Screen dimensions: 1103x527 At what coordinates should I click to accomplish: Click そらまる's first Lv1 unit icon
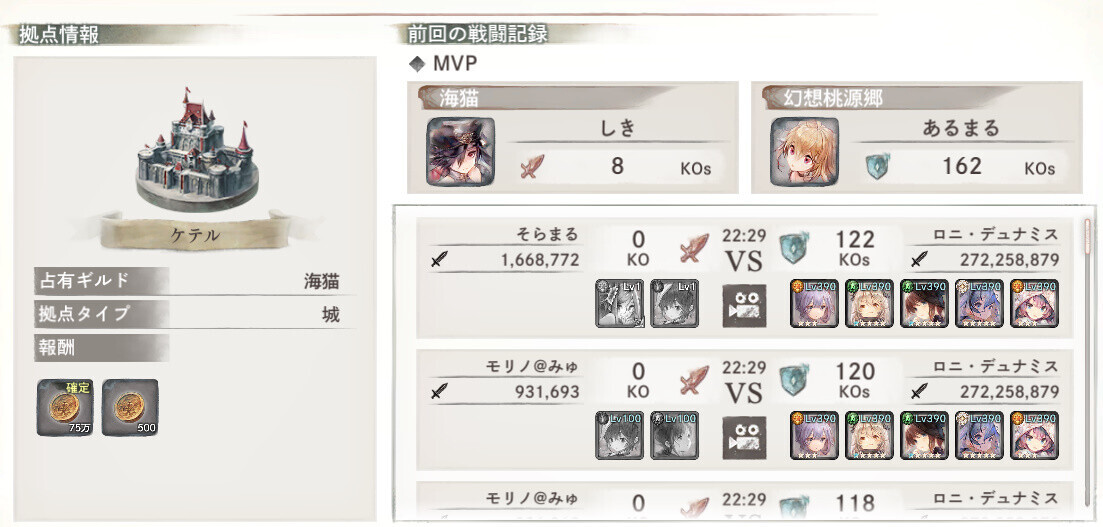click(x=619, y=303)
